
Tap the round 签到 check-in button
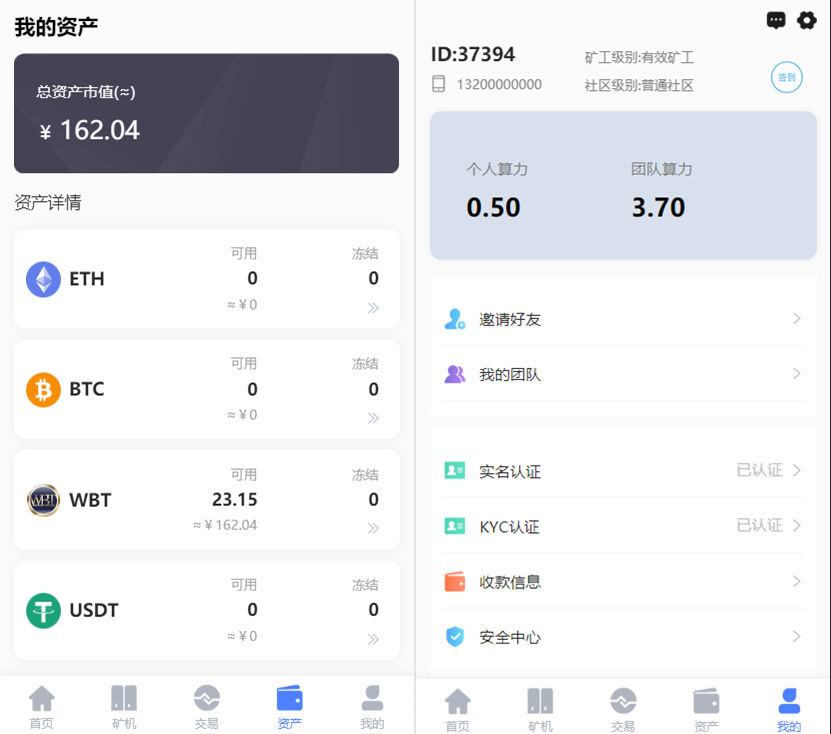(x=786, y=77)
